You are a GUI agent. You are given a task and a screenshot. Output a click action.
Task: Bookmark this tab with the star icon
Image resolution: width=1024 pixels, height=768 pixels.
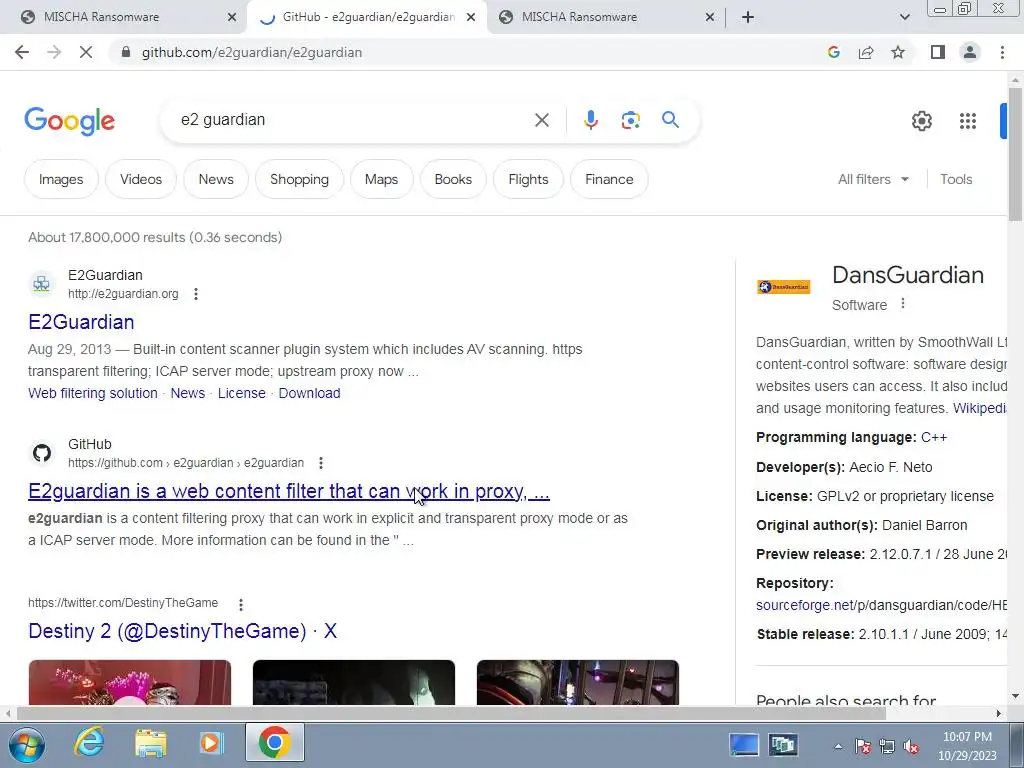pyautogui.click(x=898, y=52)
